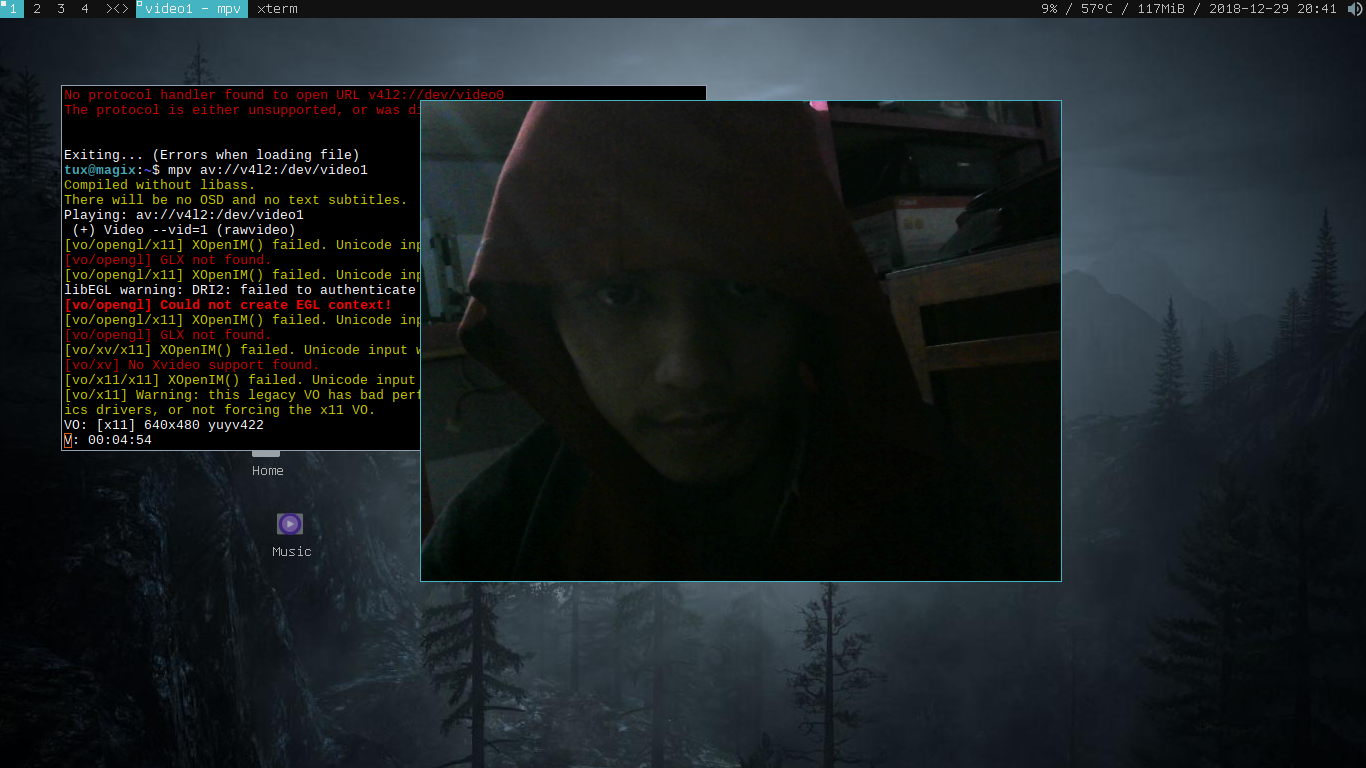Click the 2018-12-29 20:41 date and time

click(x=1273, y=9)
